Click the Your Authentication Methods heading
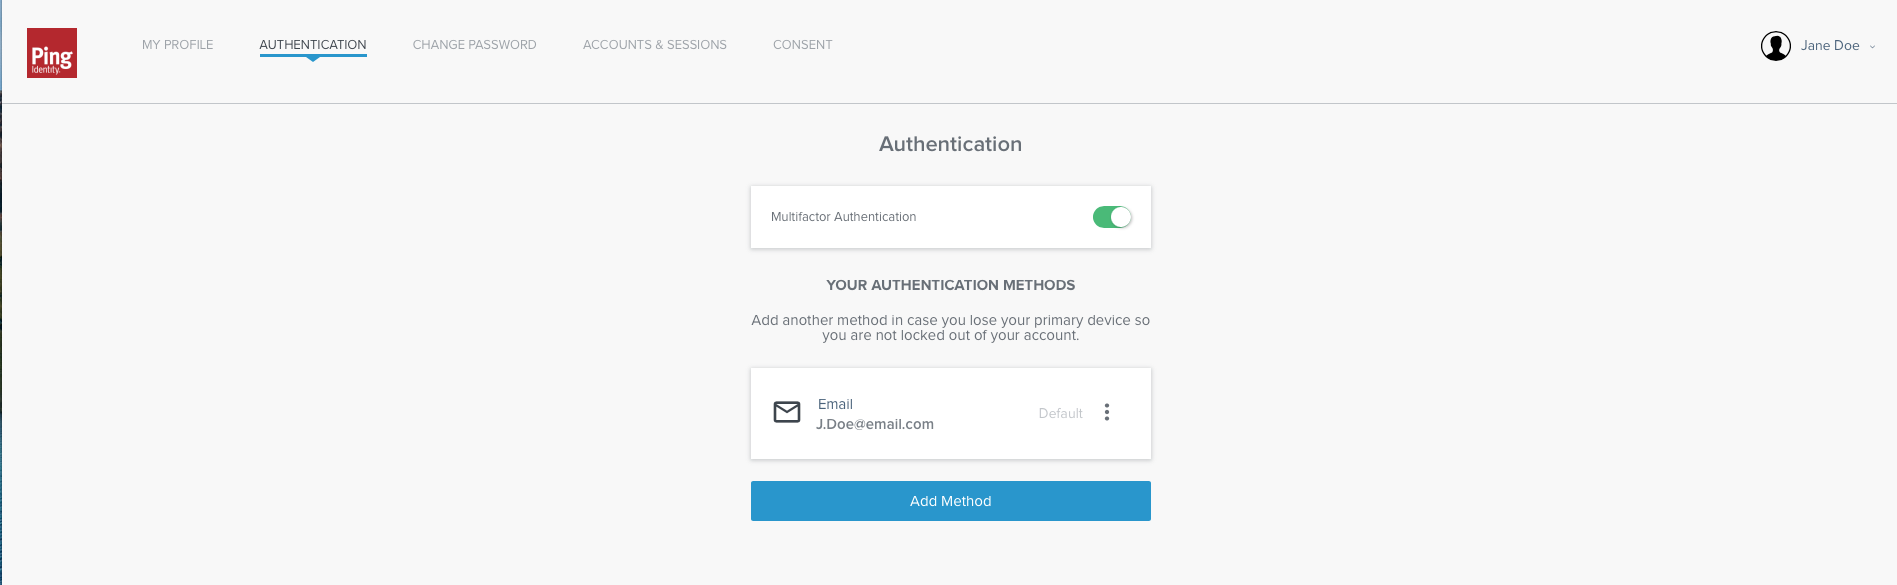Image resolution: width=1897 pixels, height=585 pixels. (950, 285)
